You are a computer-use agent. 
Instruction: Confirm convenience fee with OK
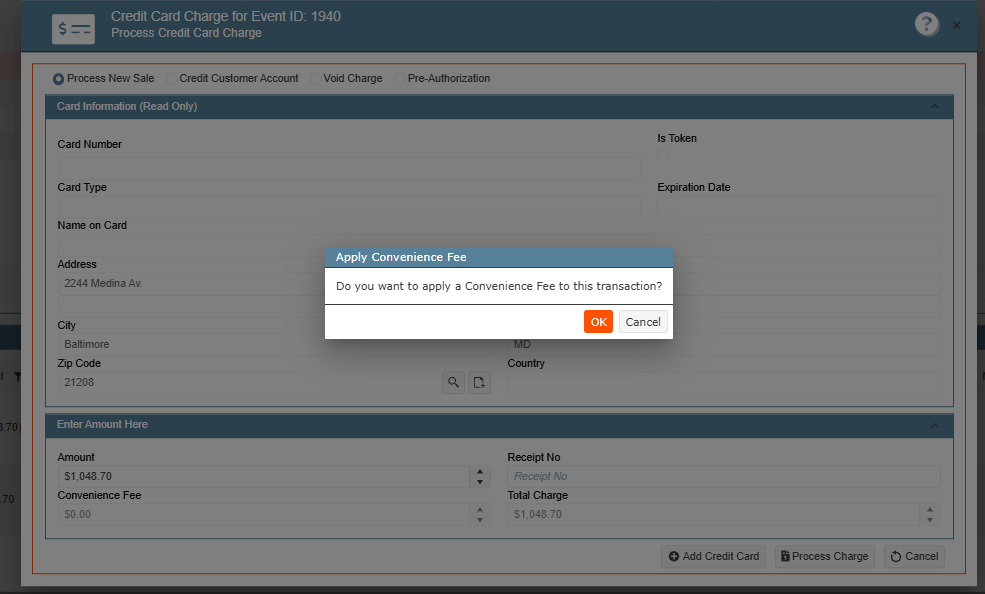click(x=598, y=321)
